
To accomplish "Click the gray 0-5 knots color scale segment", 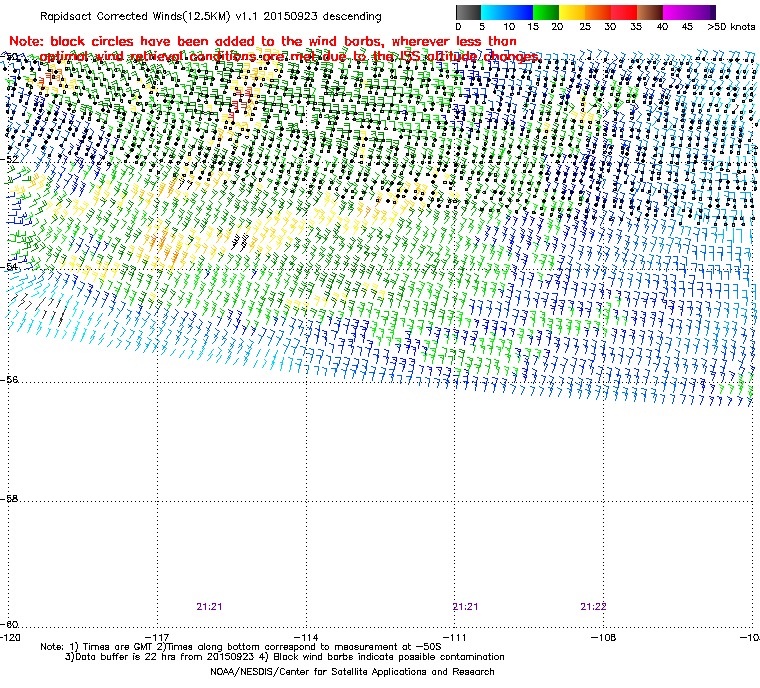I will [468, 12].
